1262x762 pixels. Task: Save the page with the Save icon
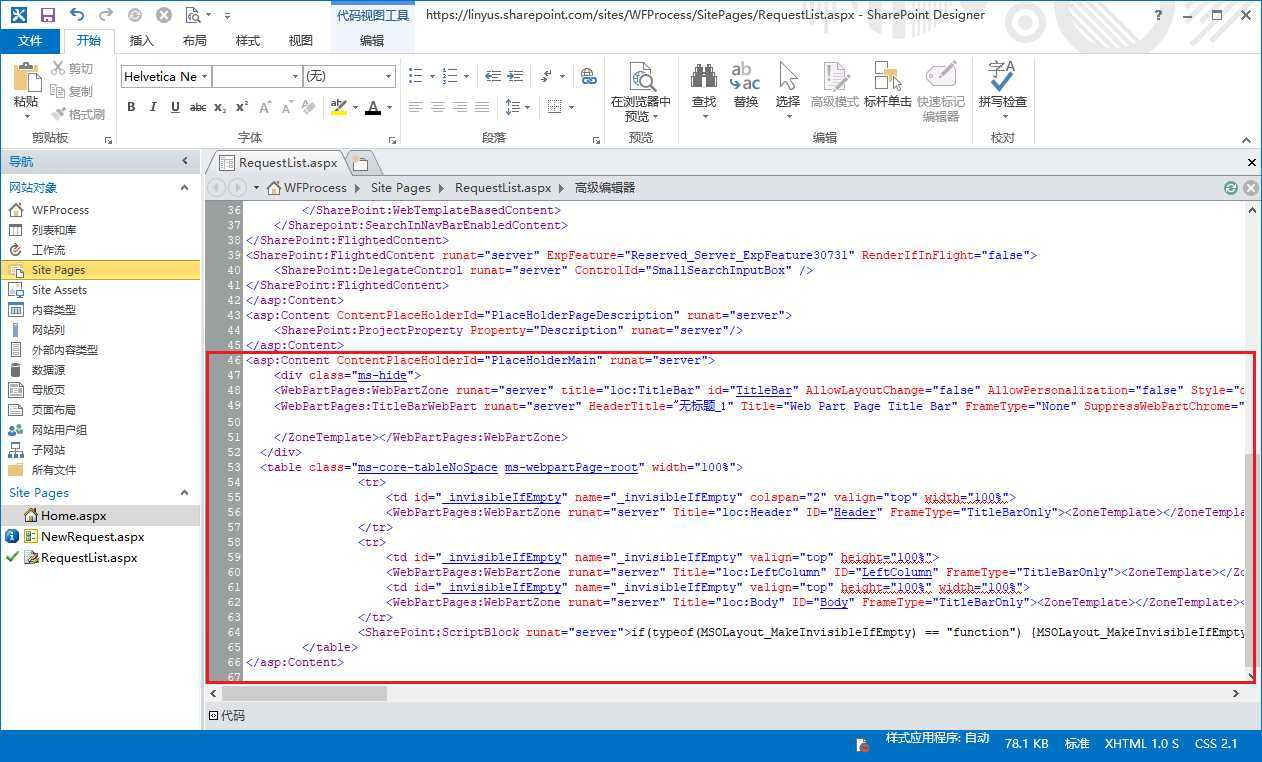coord(48,15)
